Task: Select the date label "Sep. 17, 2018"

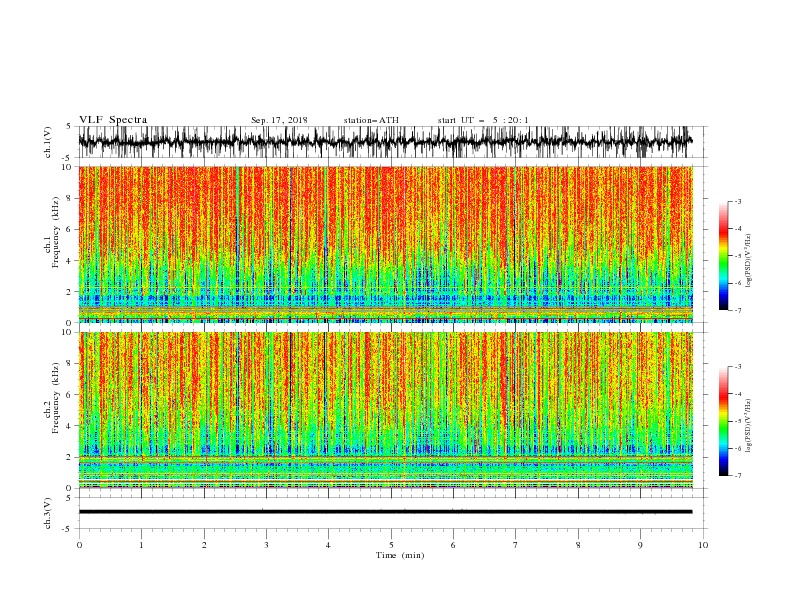Action: point(279,120)
